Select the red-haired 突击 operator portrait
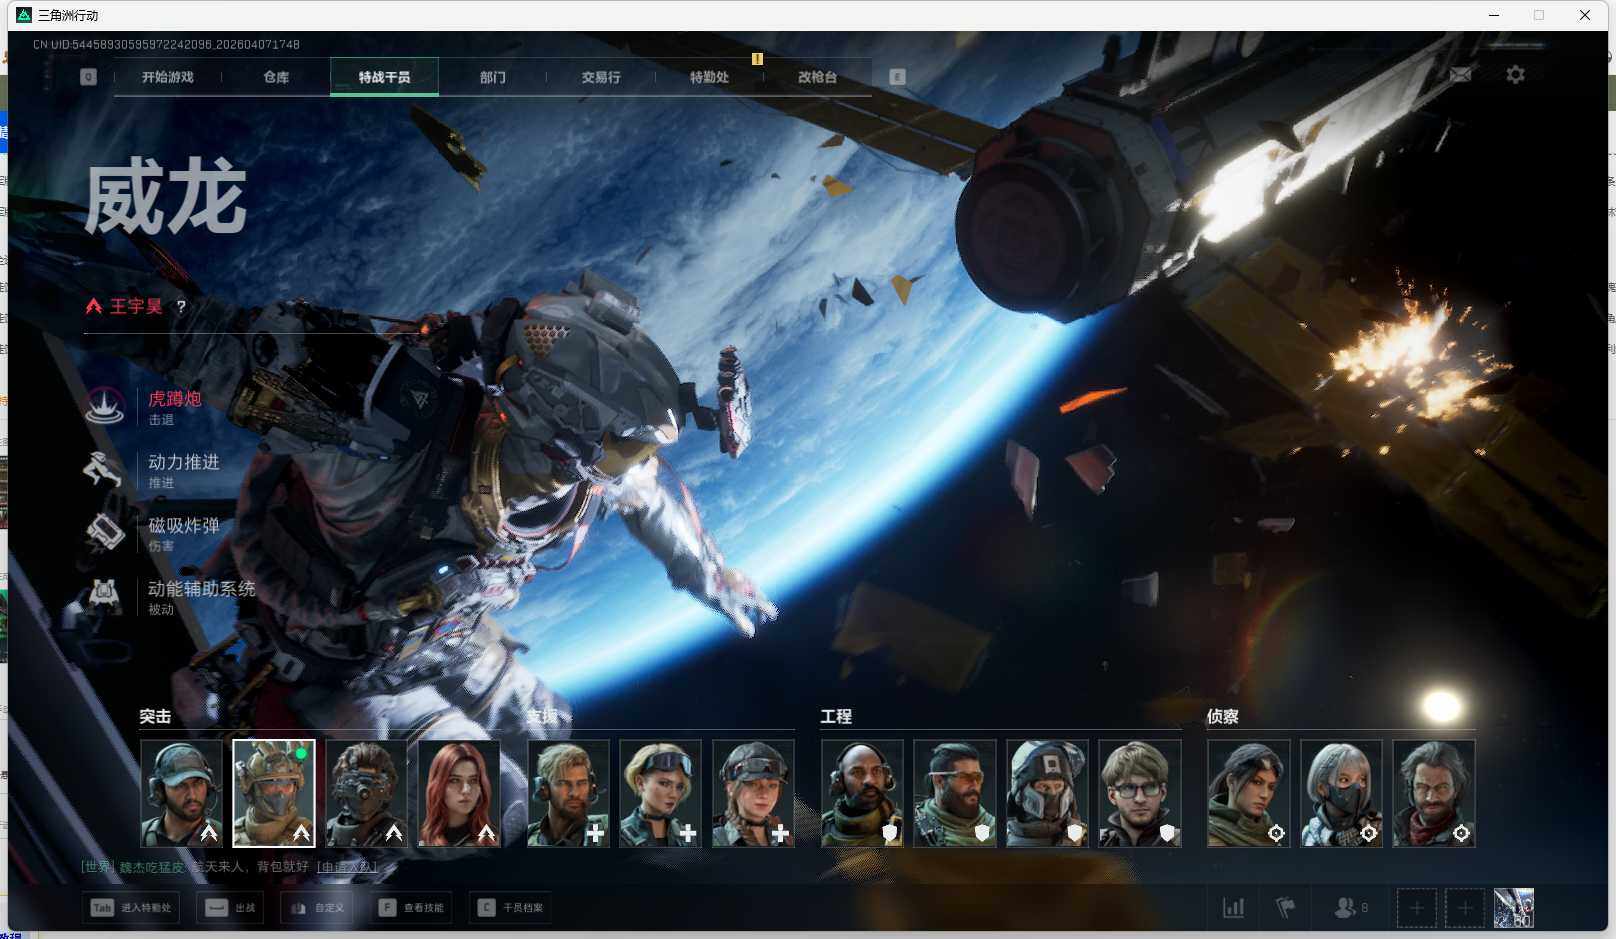Image resolution: width=1616 pixels, height=939 pixels. click(x=459, y=793)
